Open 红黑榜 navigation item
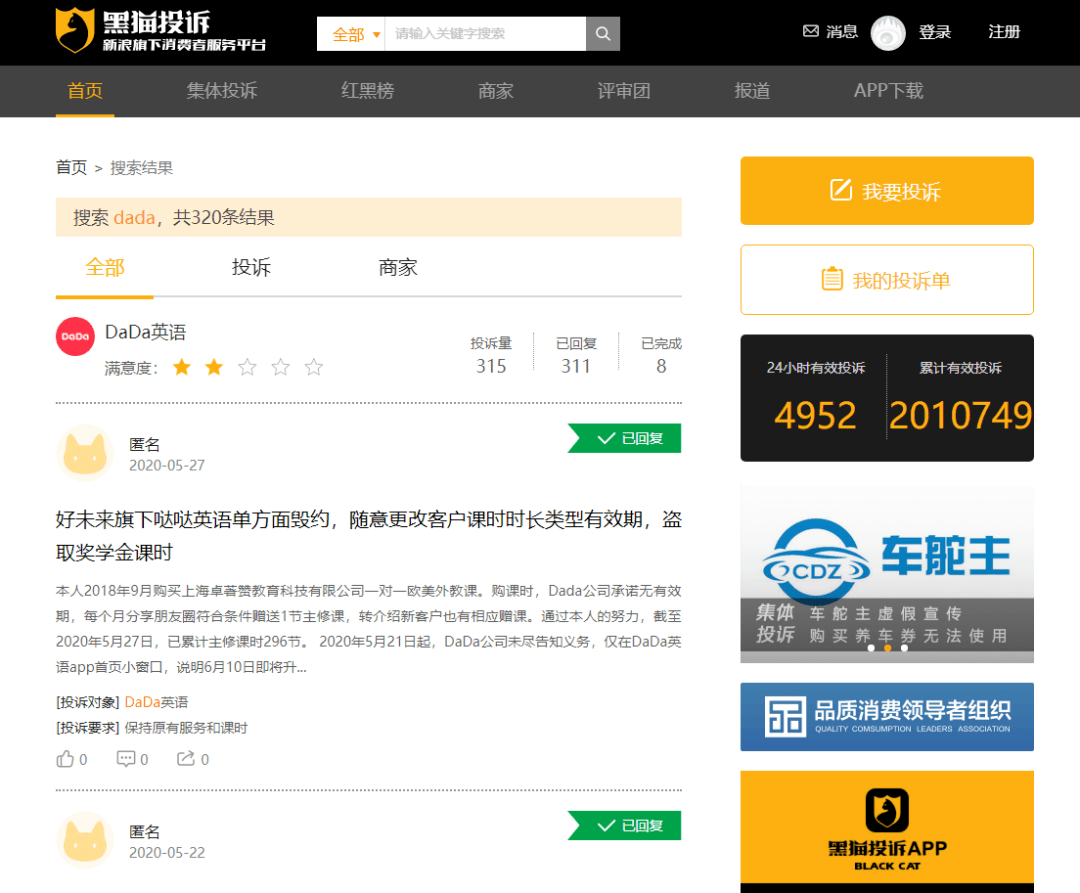This screenshot has width=1080, height=893. 368,91
